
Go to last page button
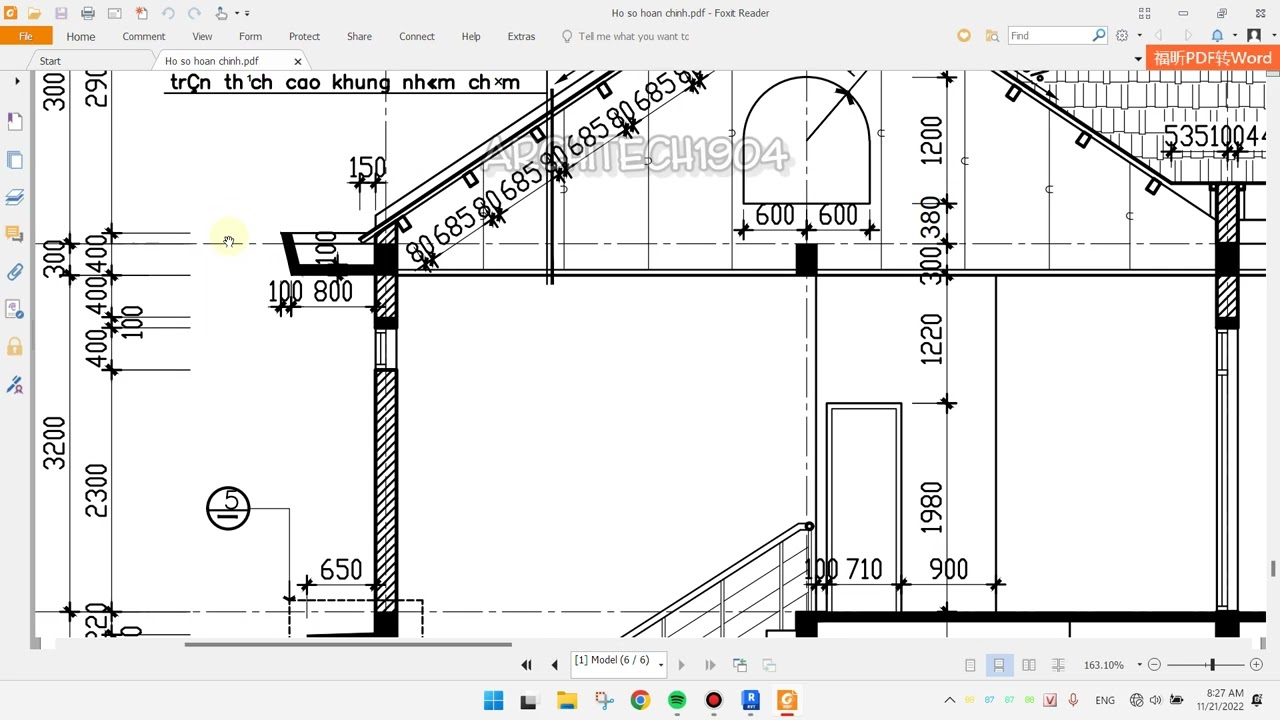(x=710, y=665)
